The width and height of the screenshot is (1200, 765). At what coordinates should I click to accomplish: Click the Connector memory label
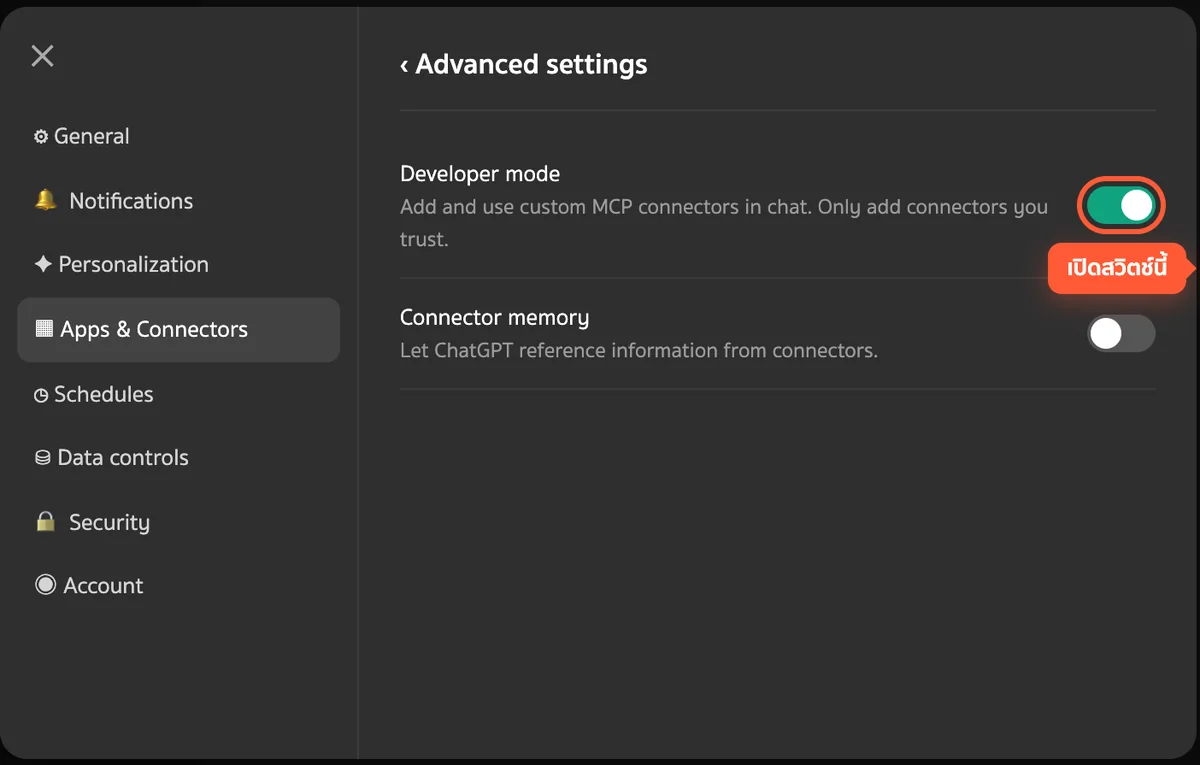(494, 318)
